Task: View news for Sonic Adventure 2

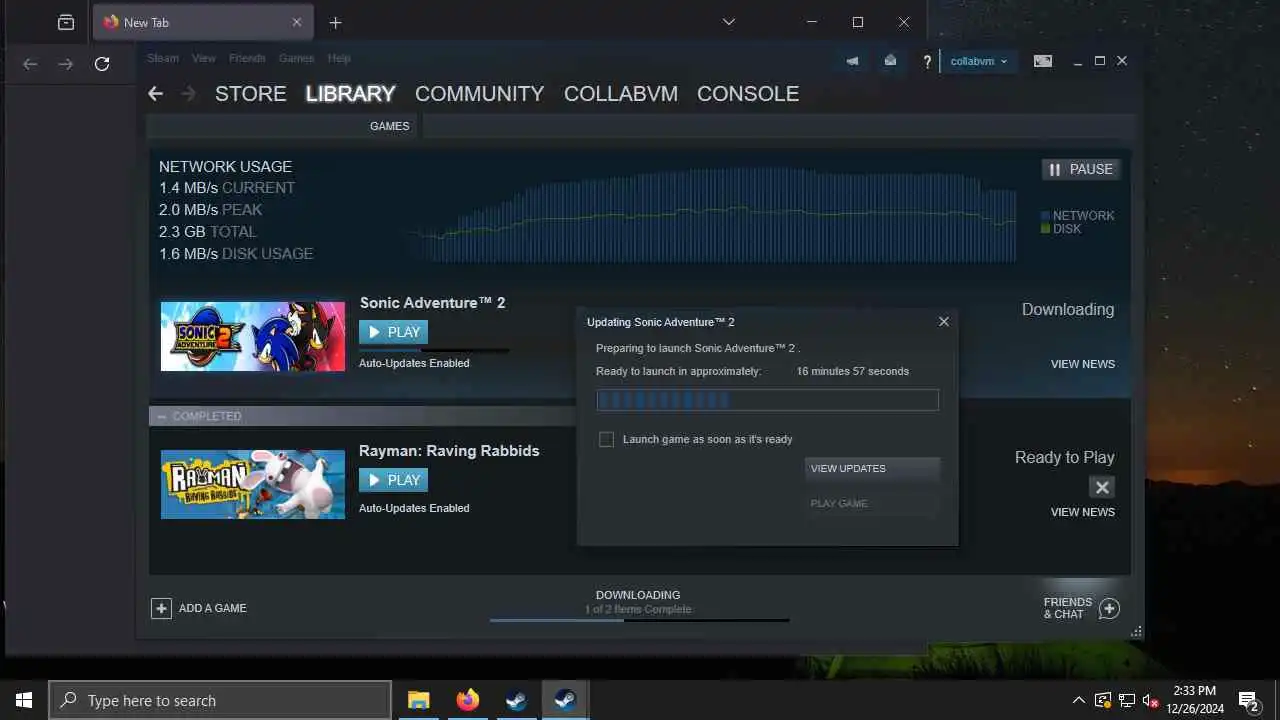Action: pos(1082,364)
